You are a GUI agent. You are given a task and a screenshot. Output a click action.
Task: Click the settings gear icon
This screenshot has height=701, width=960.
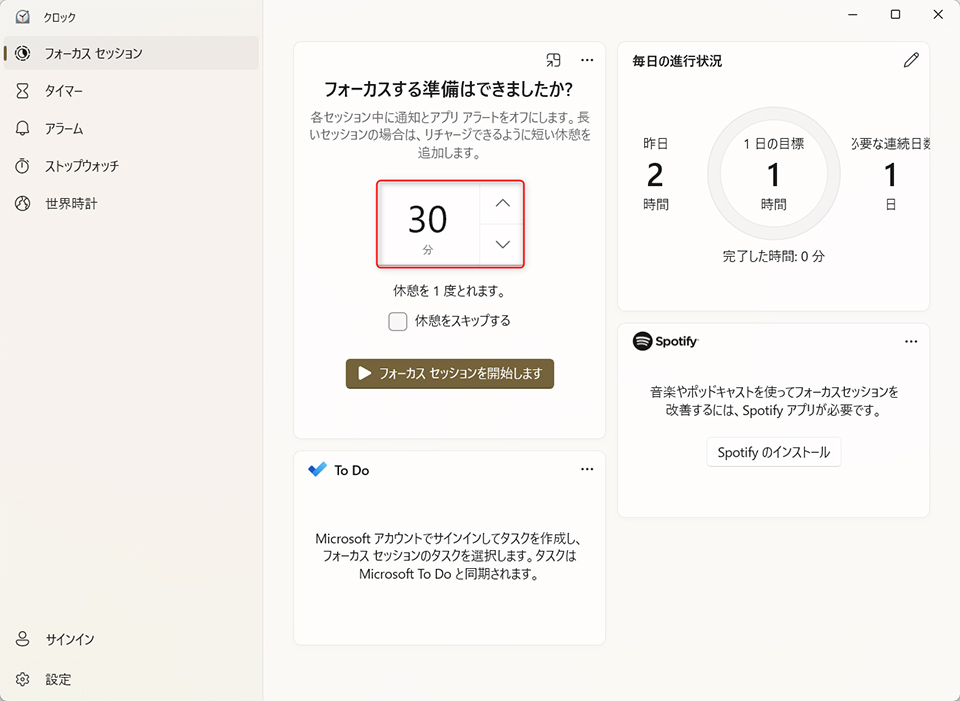pyautogui.click(x=23, y=679)
